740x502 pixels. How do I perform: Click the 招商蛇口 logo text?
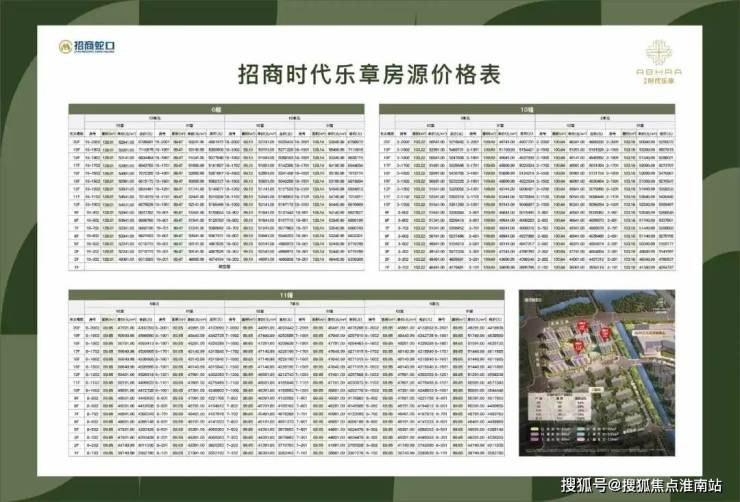(x=94, y=46)
